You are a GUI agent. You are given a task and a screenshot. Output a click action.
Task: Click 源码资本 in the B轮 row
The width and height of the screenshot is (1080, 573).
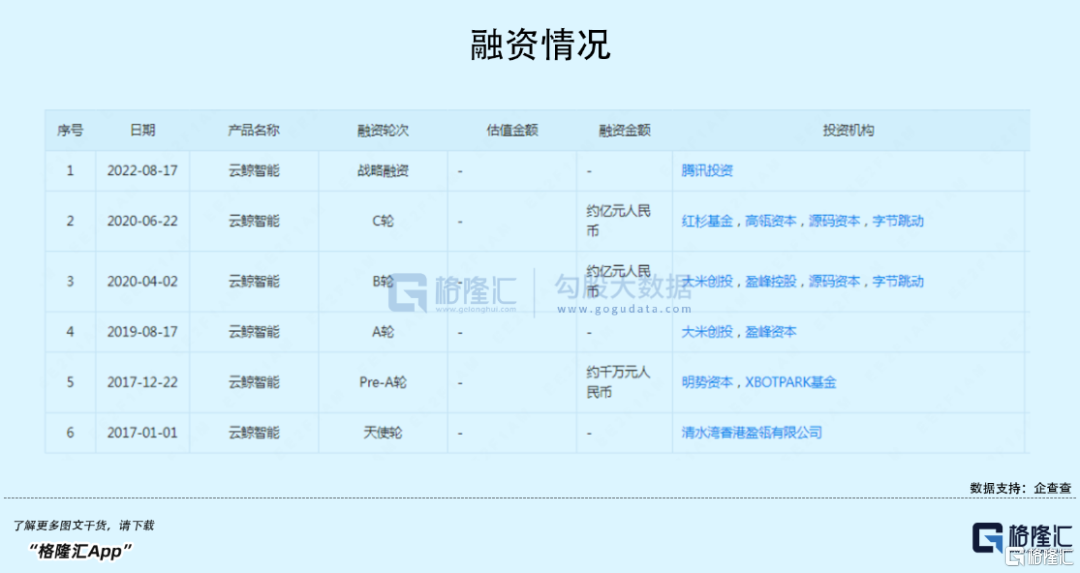[x=834, y=282]
